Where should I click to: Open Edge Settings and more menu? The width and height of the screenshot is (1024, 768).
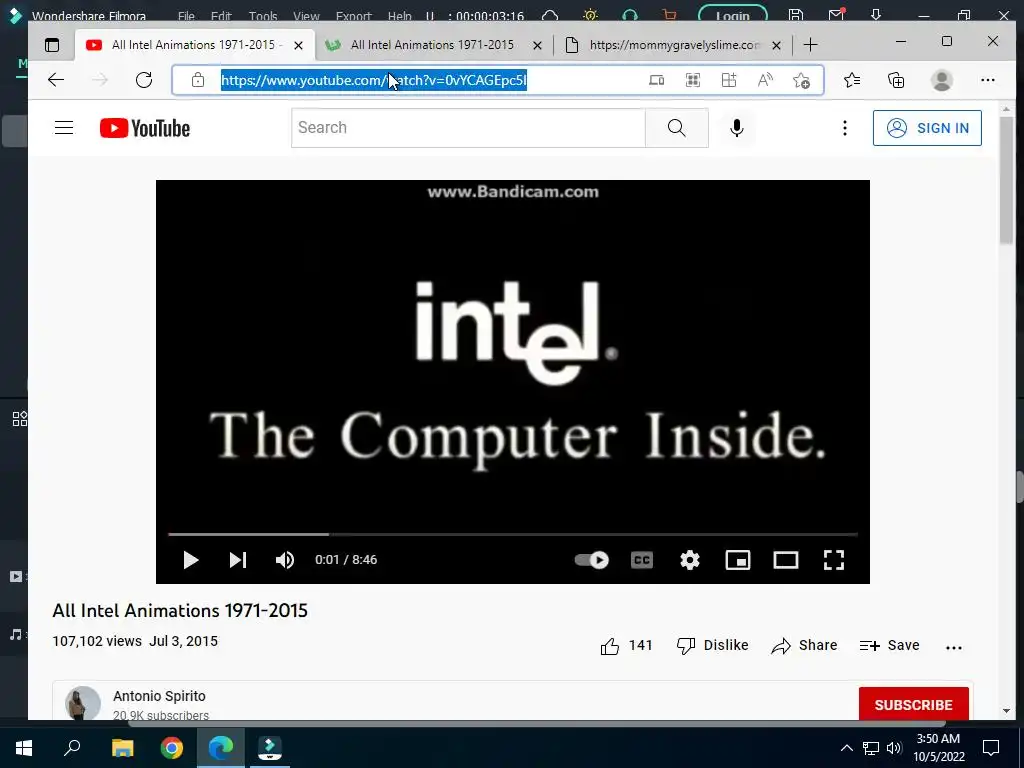tap(988, 80)
